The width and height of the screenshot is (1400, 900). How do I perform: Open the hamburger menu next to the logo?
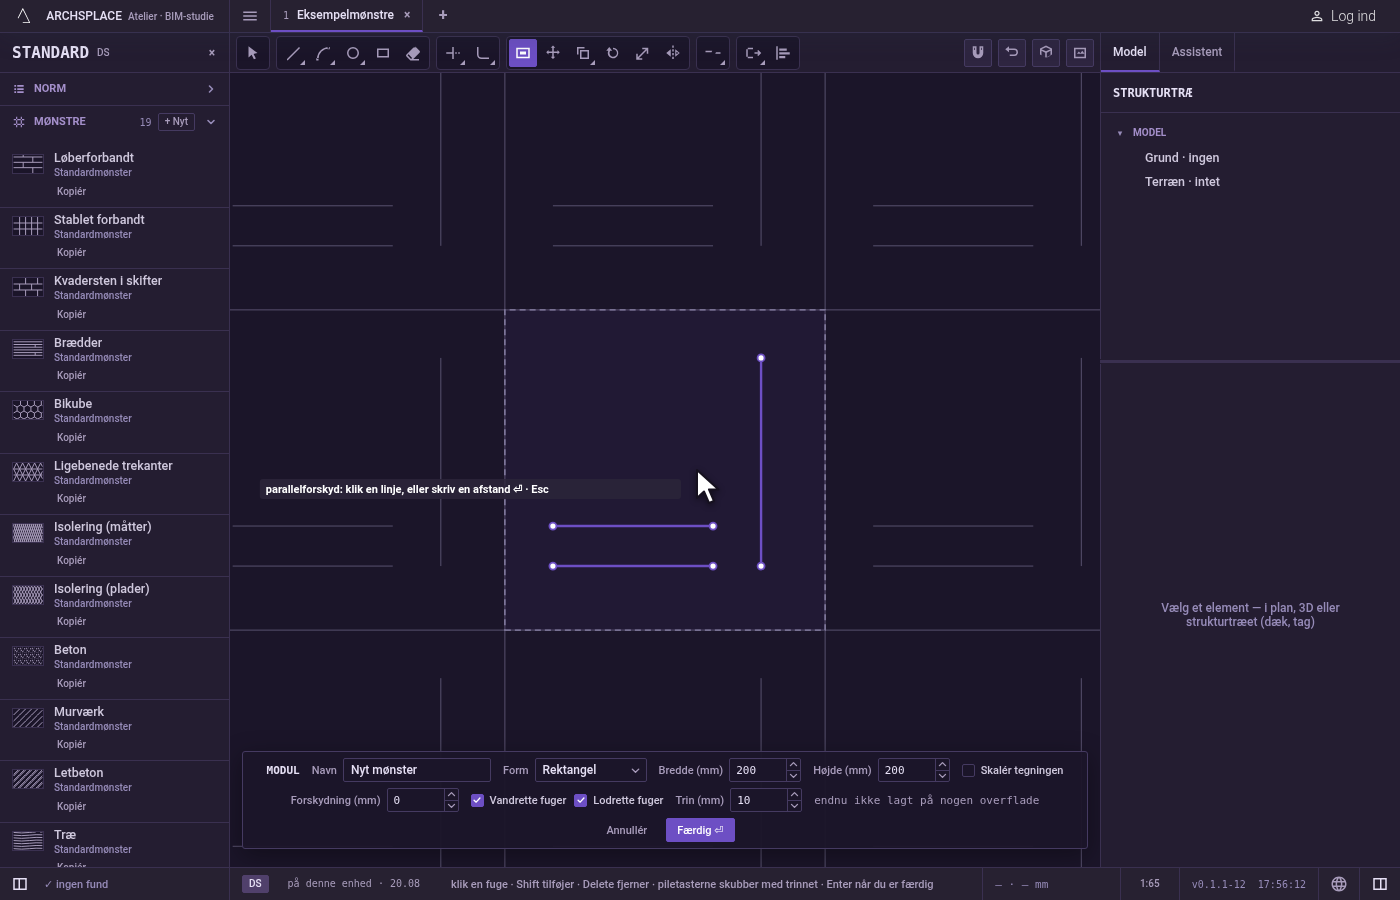250,16
